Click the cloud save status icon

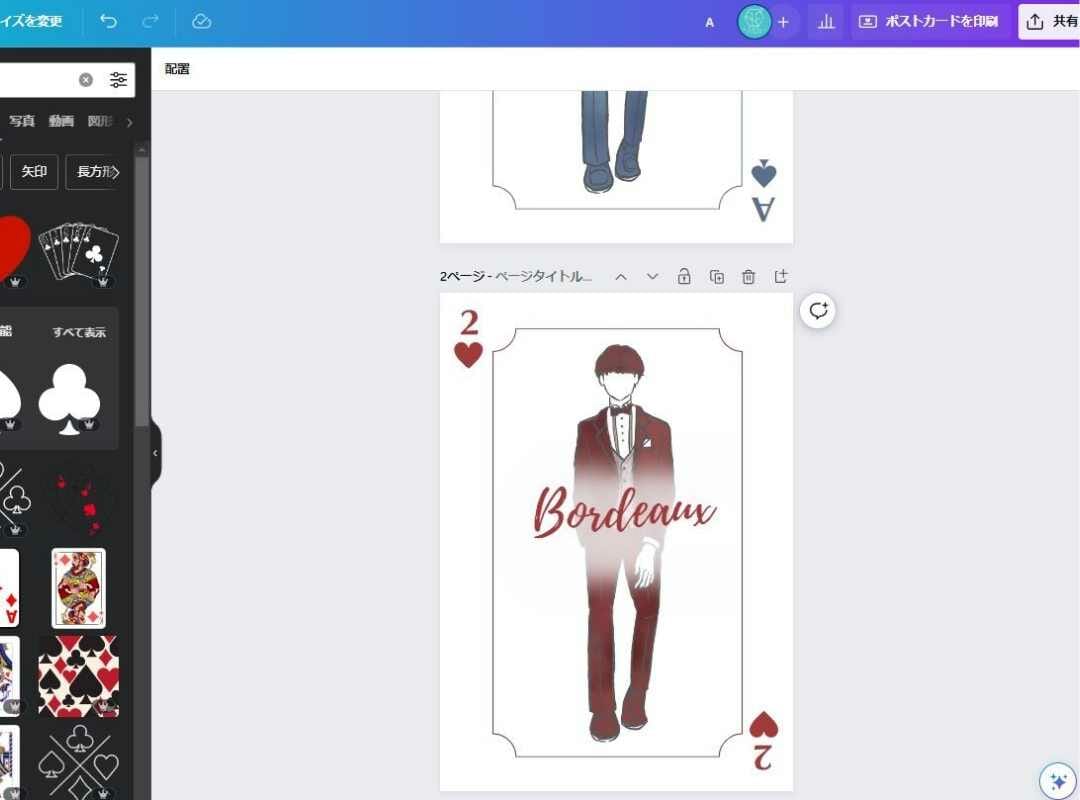[201, 21]
